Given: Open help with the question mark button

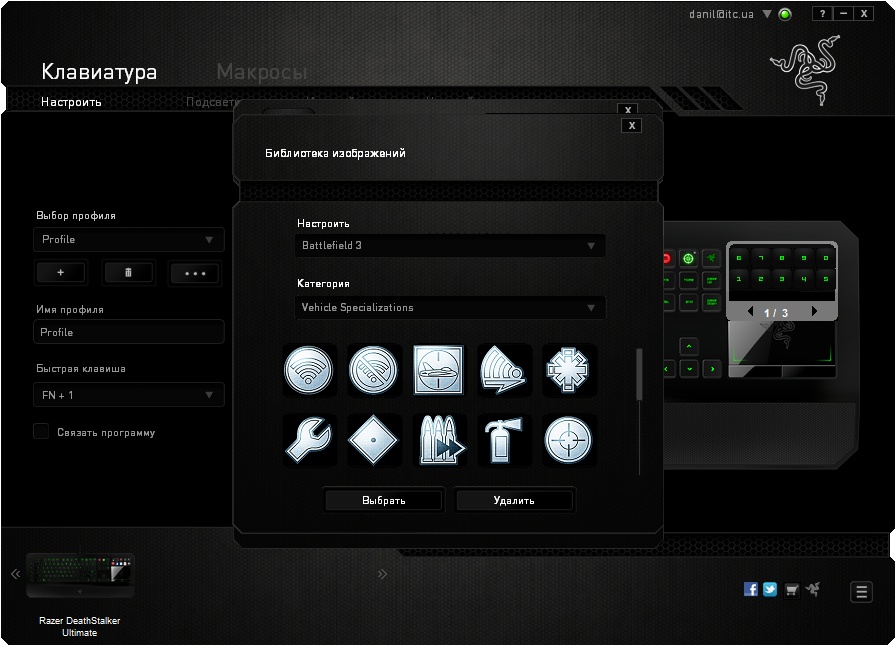Looking at the screenshot, I should [x=822, y=14].
